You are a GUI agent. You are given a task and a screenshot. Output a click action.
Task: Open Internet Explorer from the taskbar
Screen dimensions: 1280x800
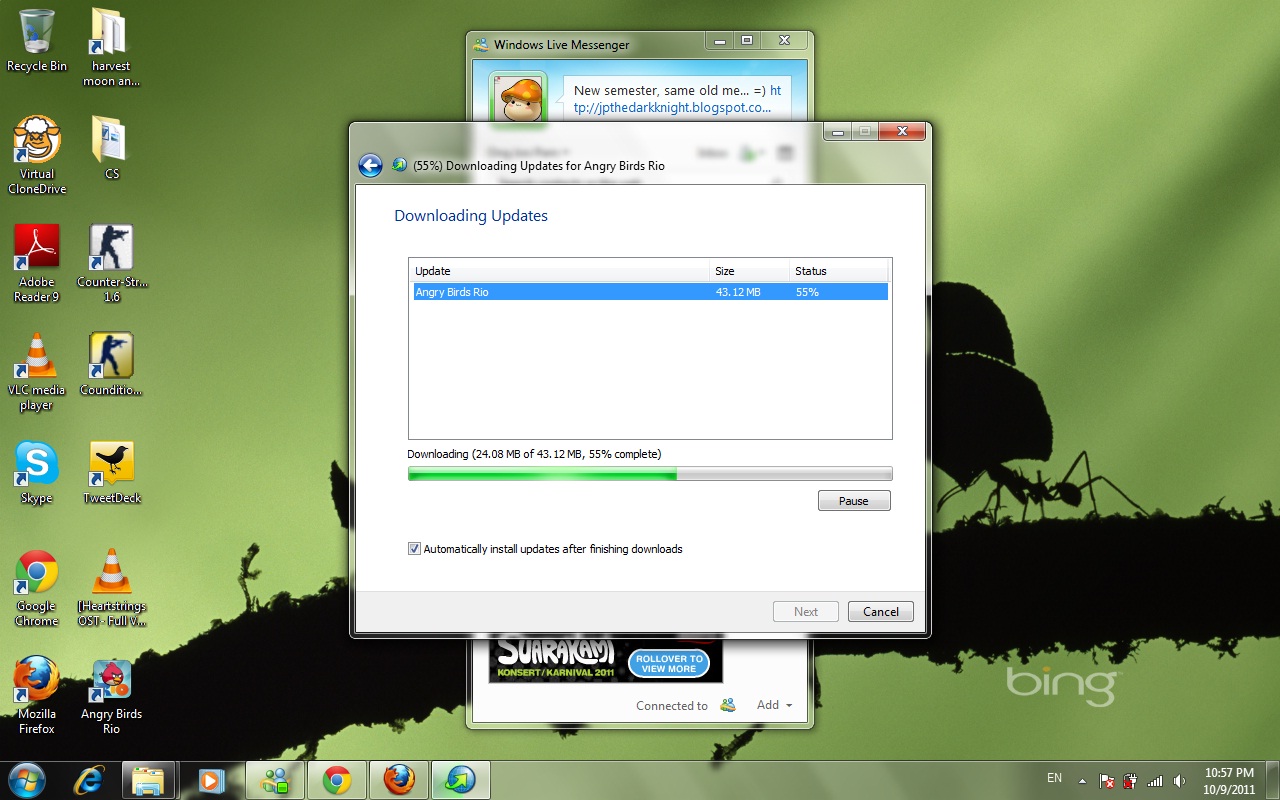coord(87,779)
